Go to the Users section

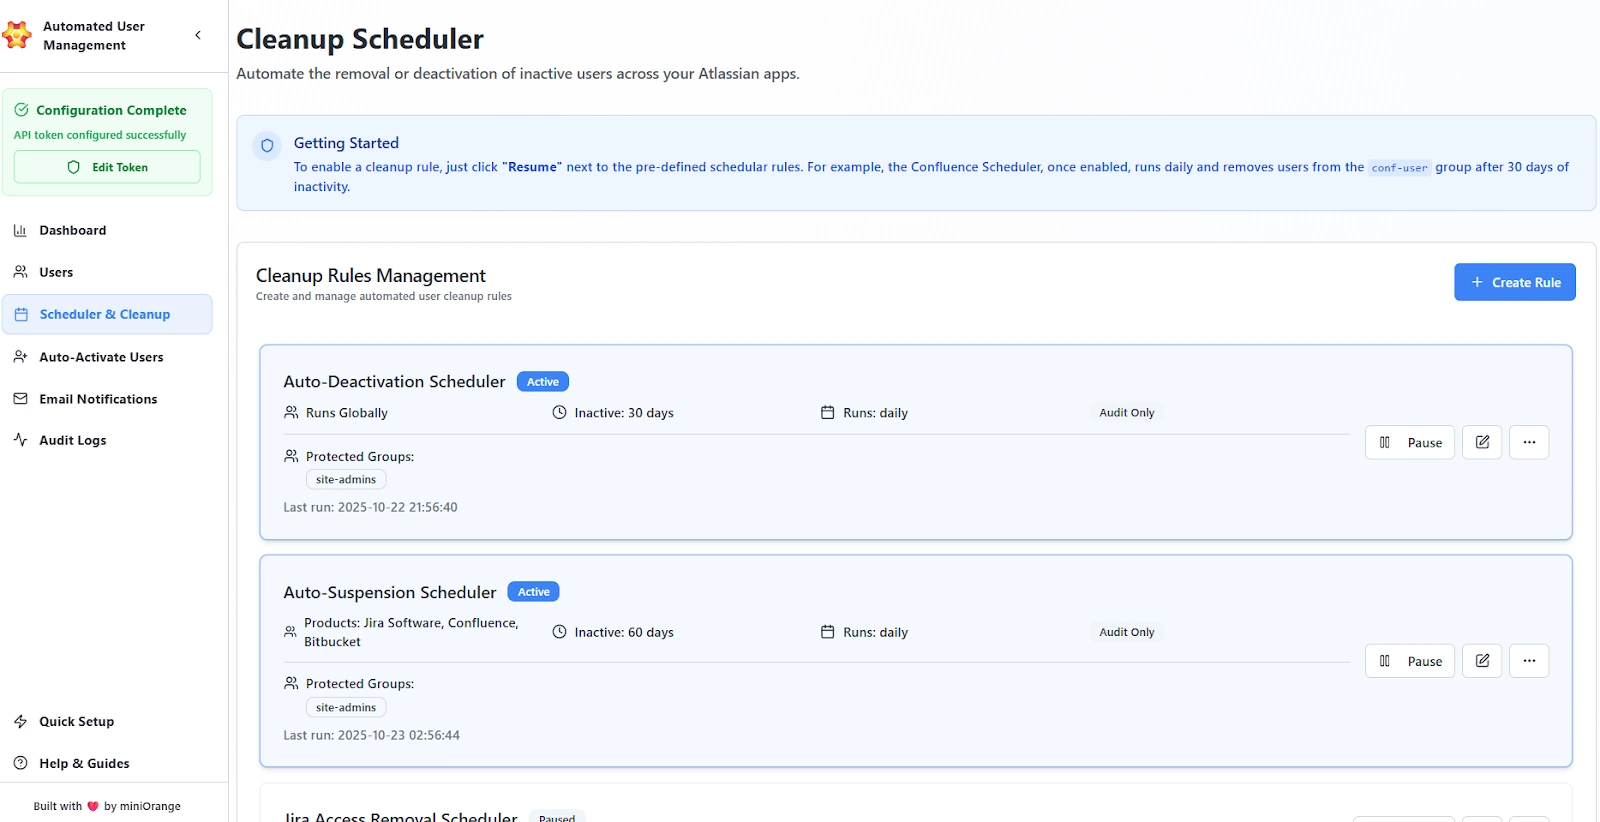(107, 272)
